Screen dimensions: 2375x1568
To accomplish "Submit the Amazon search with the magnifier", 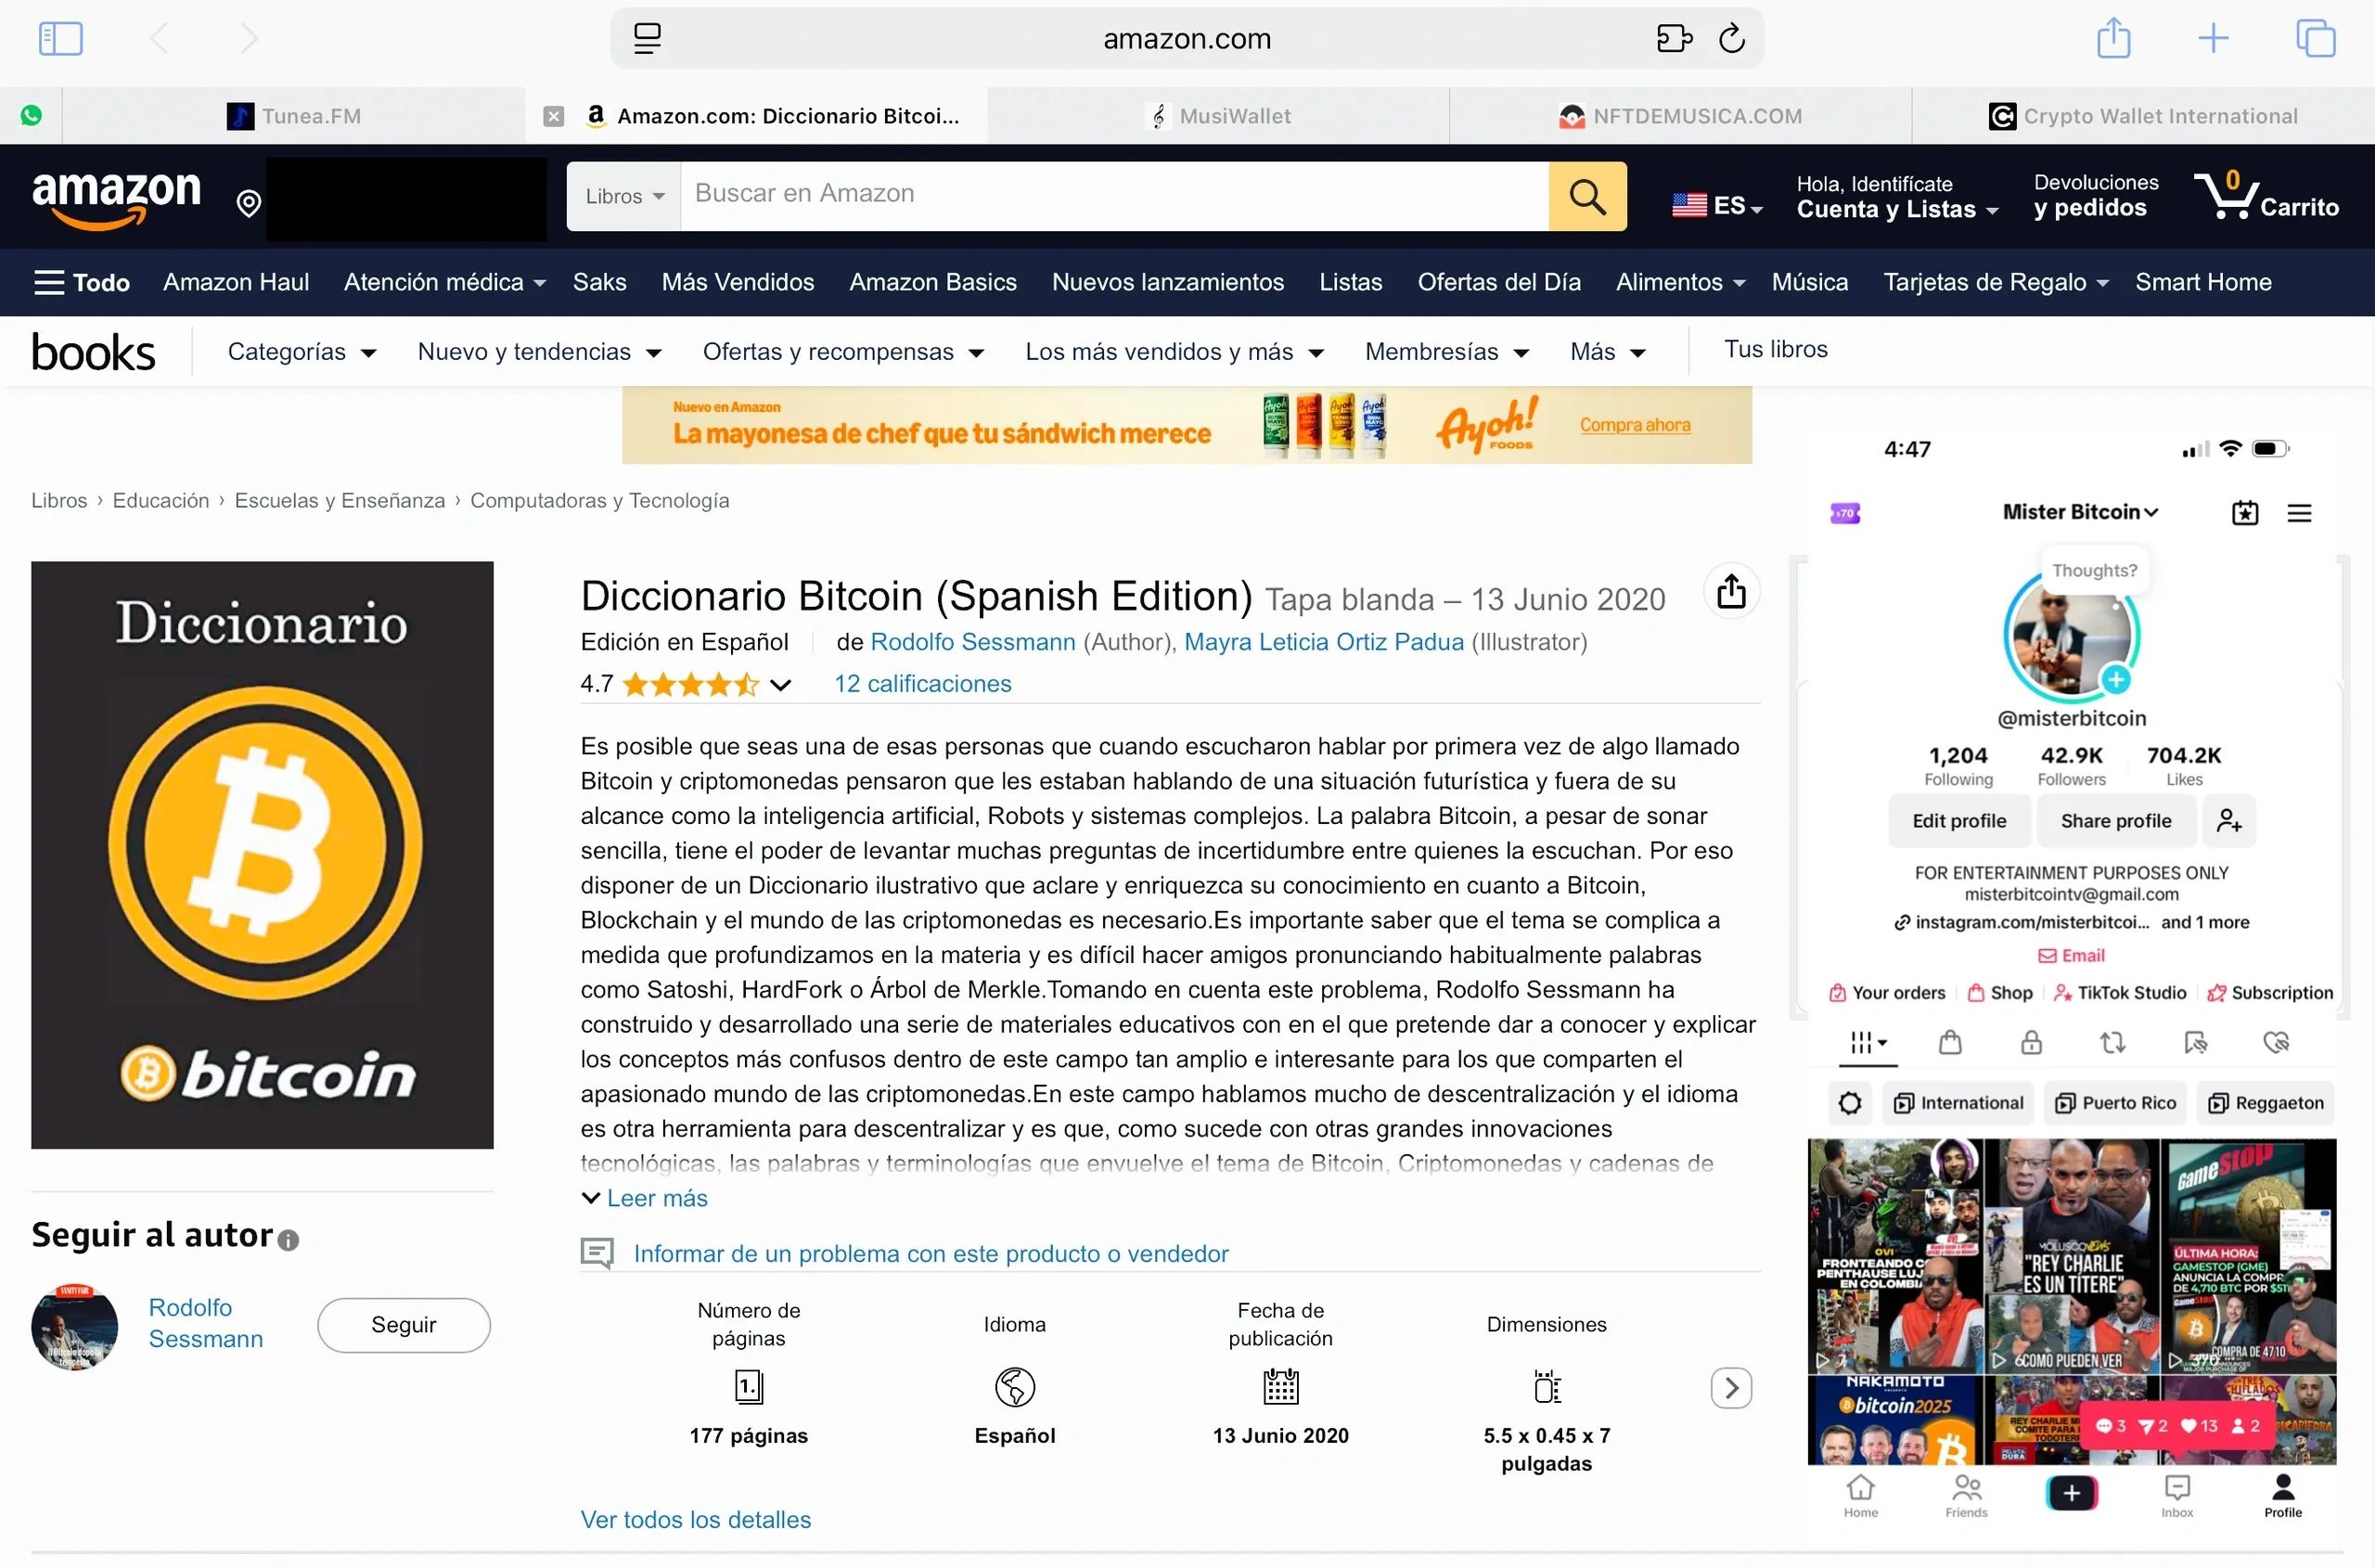I will pyautogui.click(x=1587, y=196).
